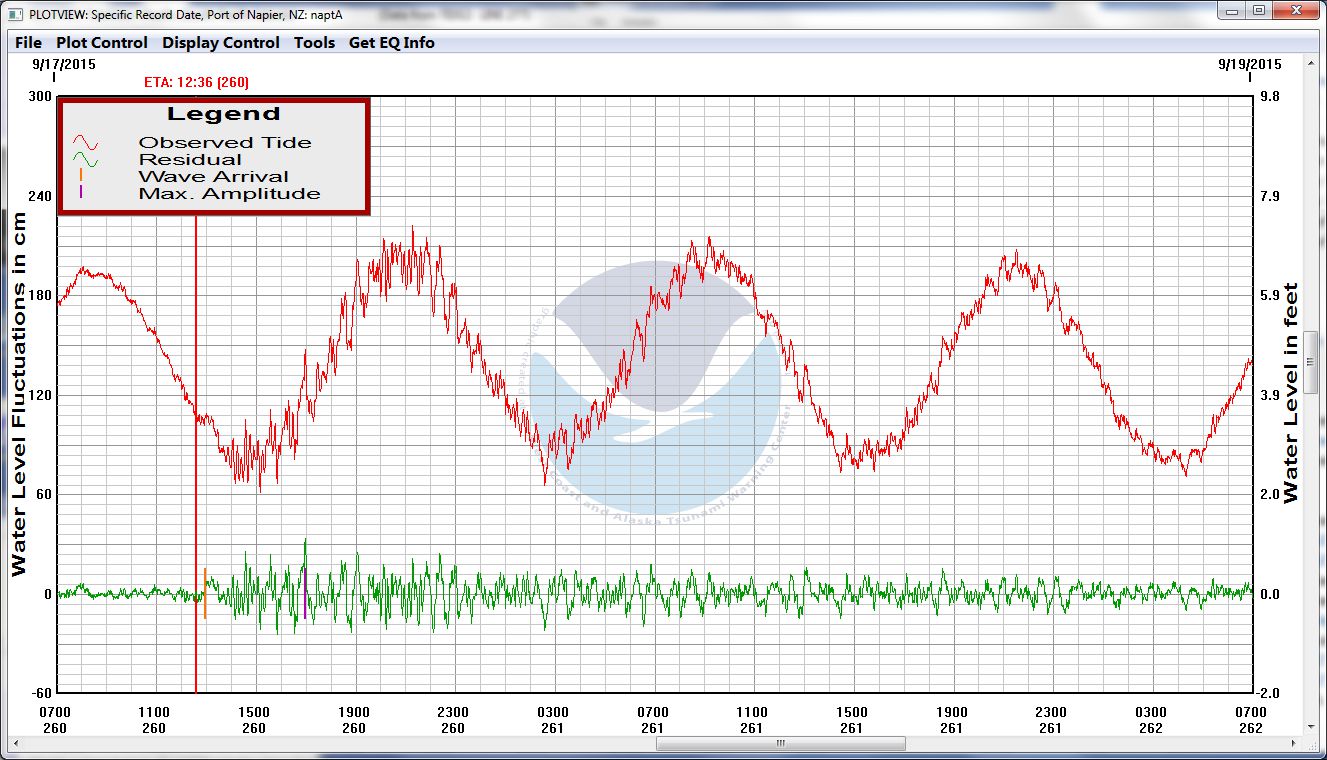Viewport: 1327px width, 760px height.
Task: Click the green Residual legend symbol
Action: [x=85, y=160]
